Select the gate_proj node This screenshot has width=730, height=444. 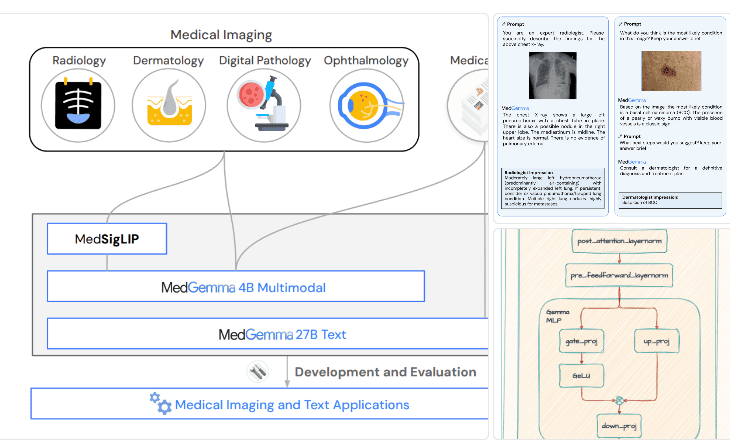(x=580, y=342)
